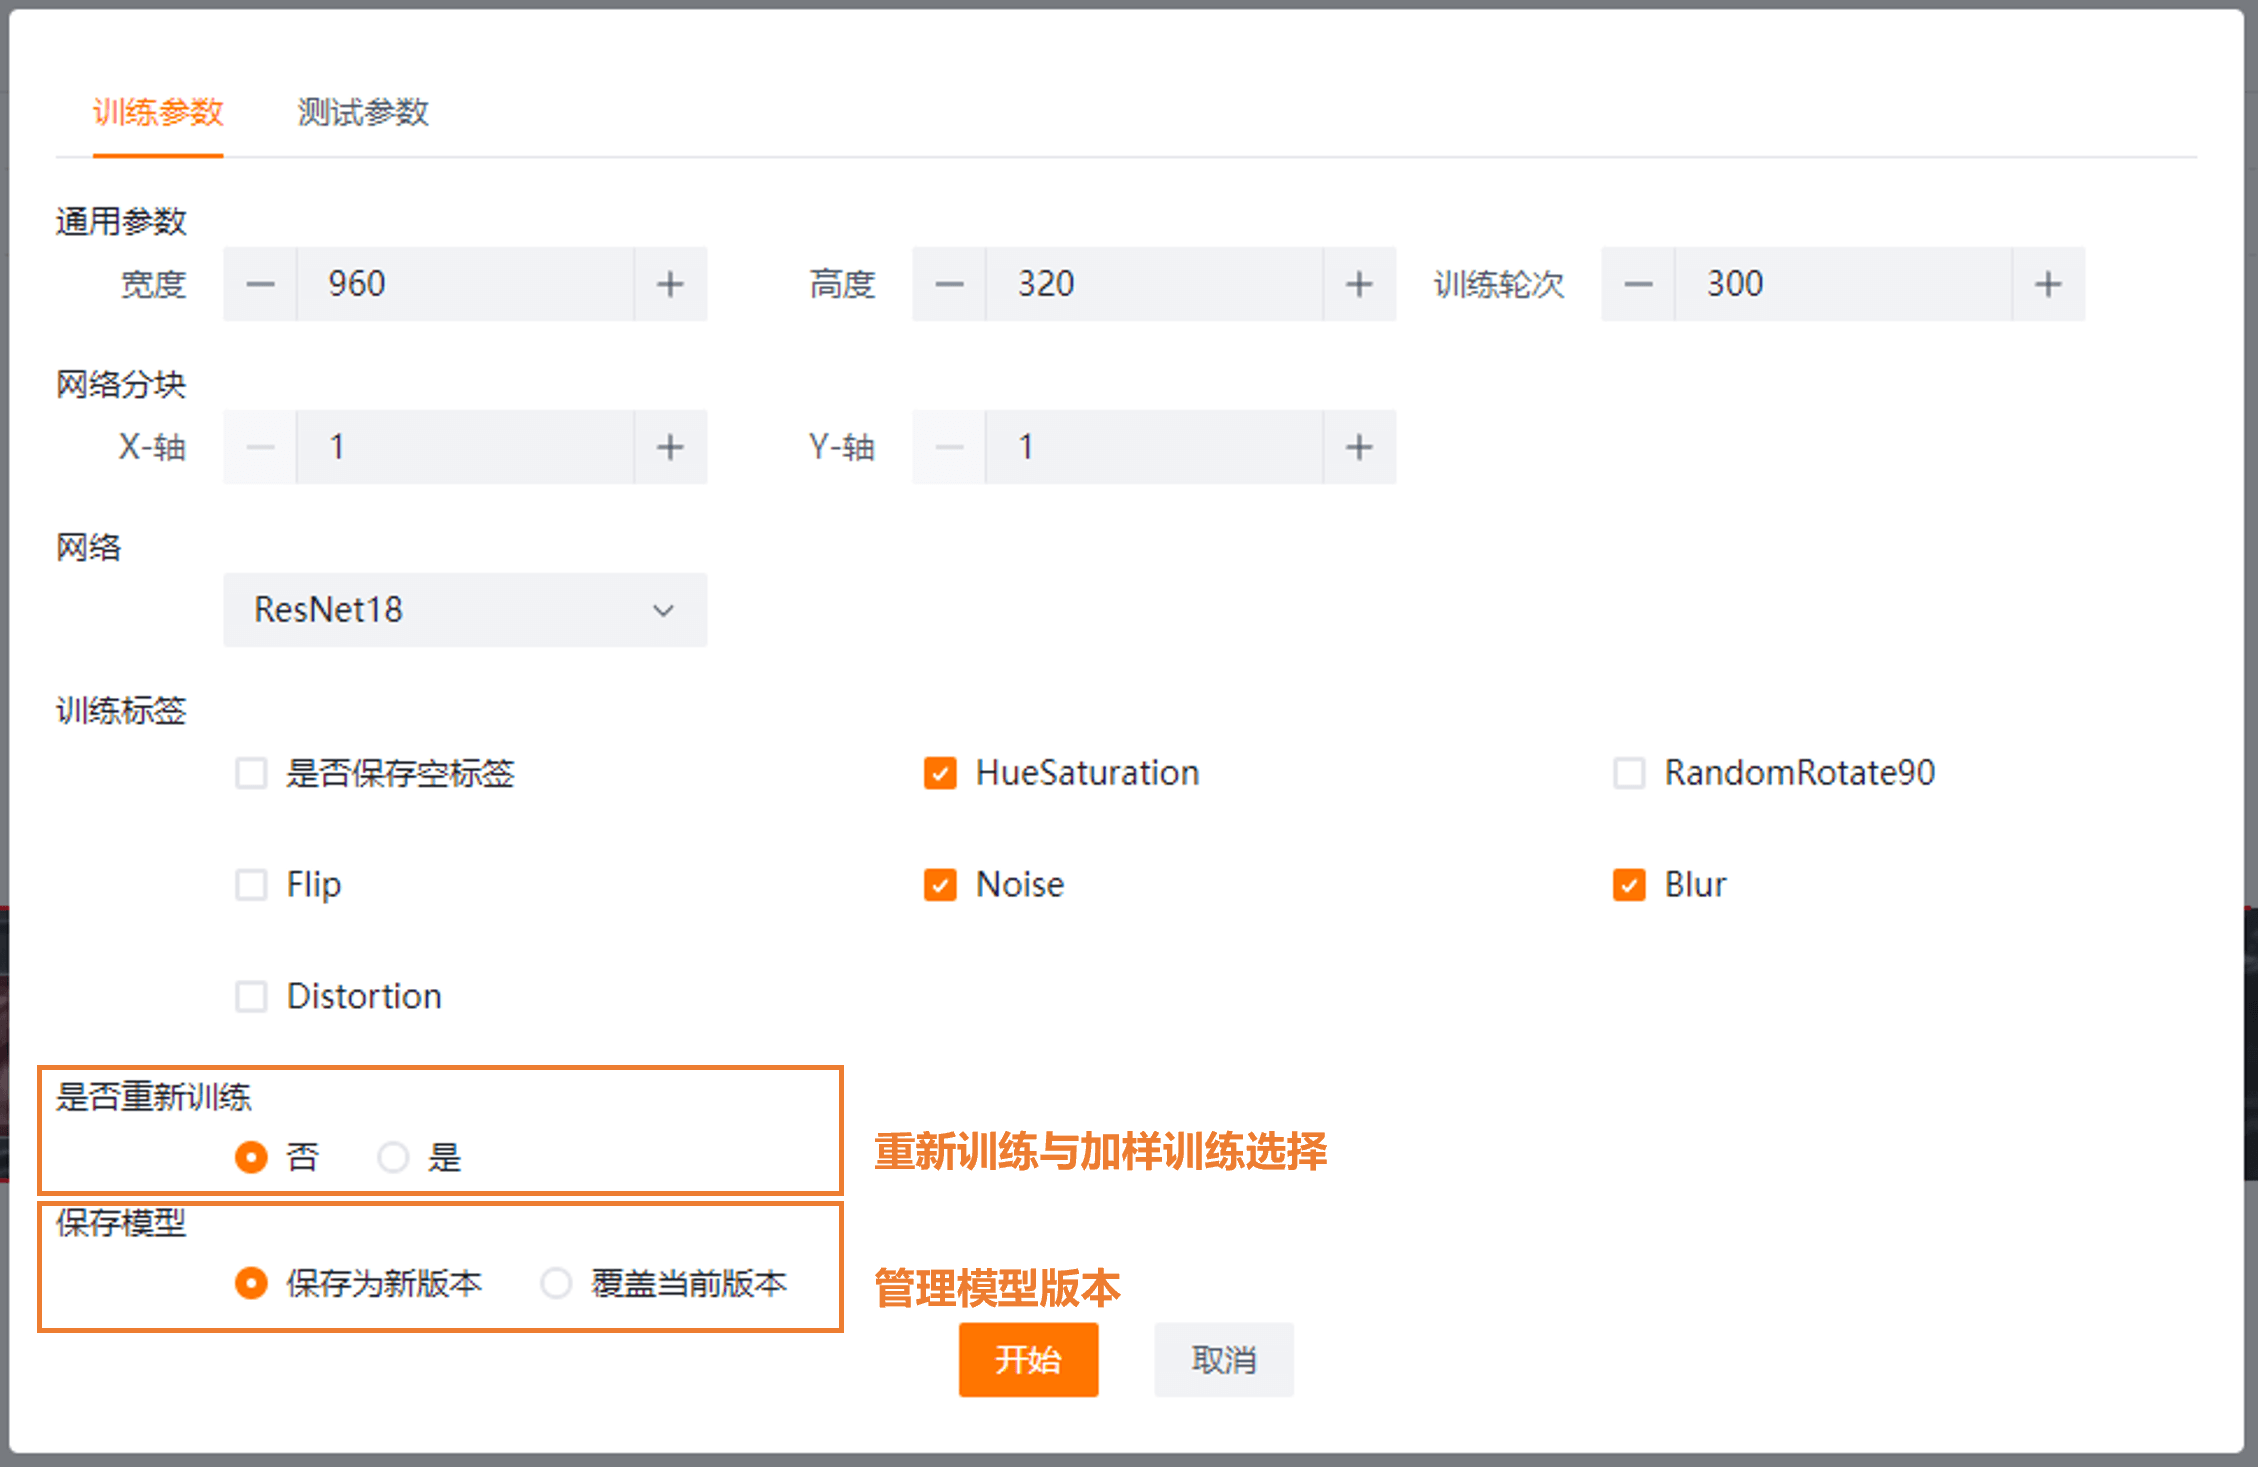Increase Y-轴 block count
This screenshot has width=2258, height=1467.
[1359, 447]
